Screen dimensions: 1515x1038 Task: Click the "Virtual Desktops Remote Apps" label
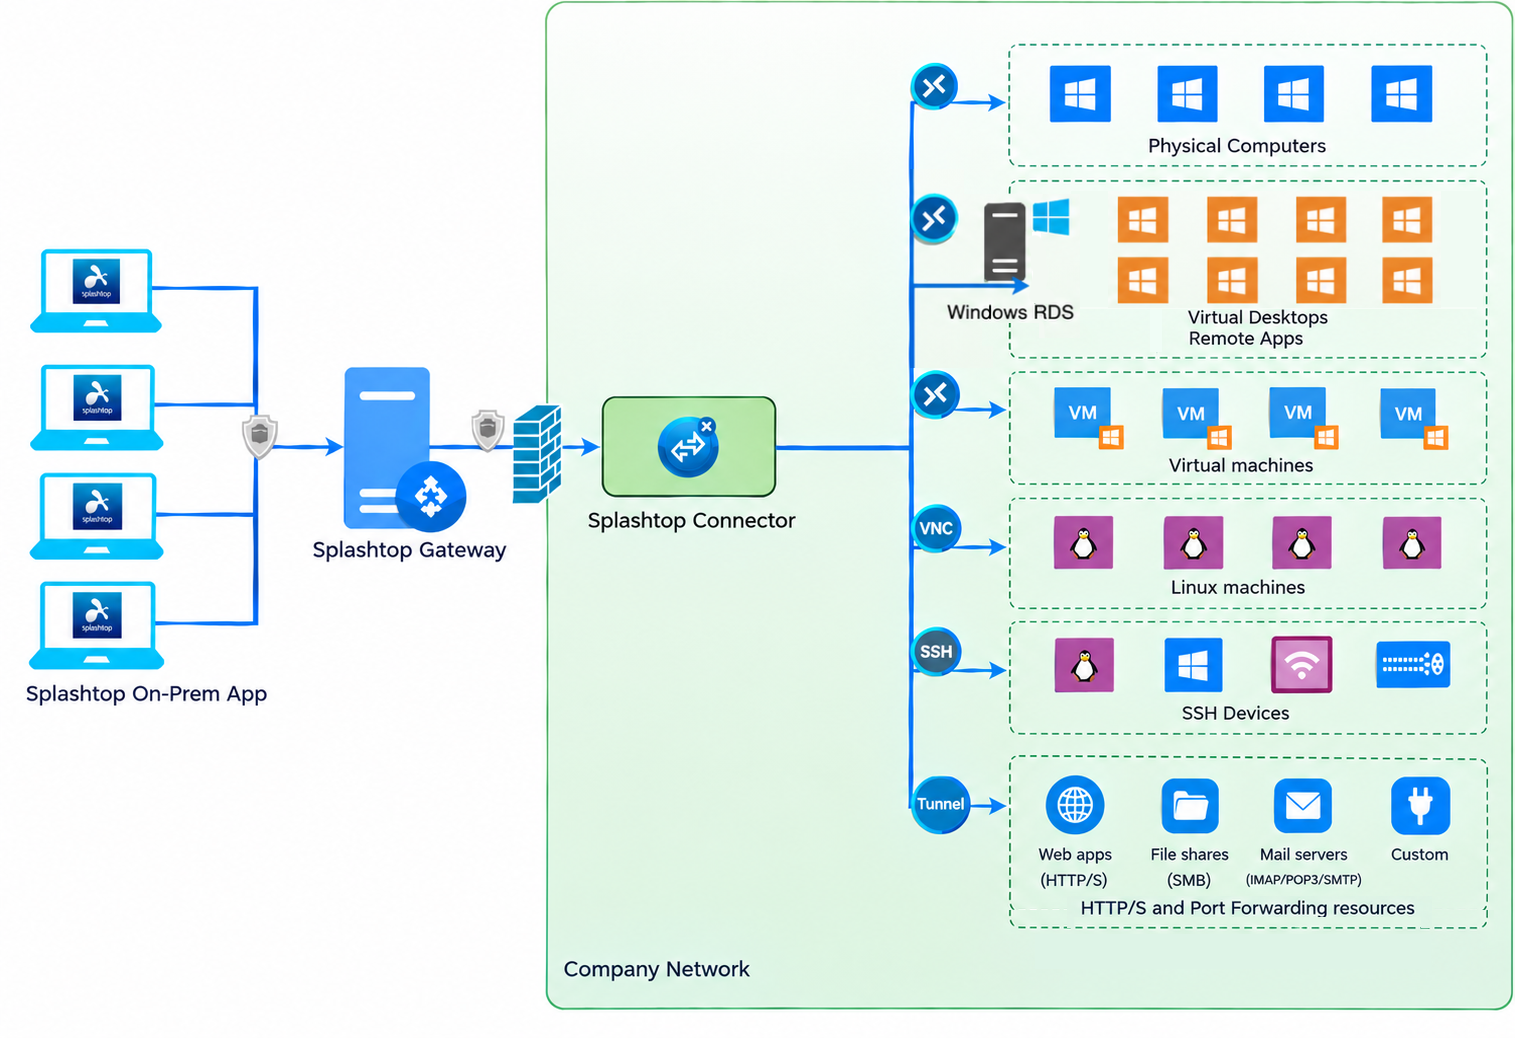pos(1257,328)
